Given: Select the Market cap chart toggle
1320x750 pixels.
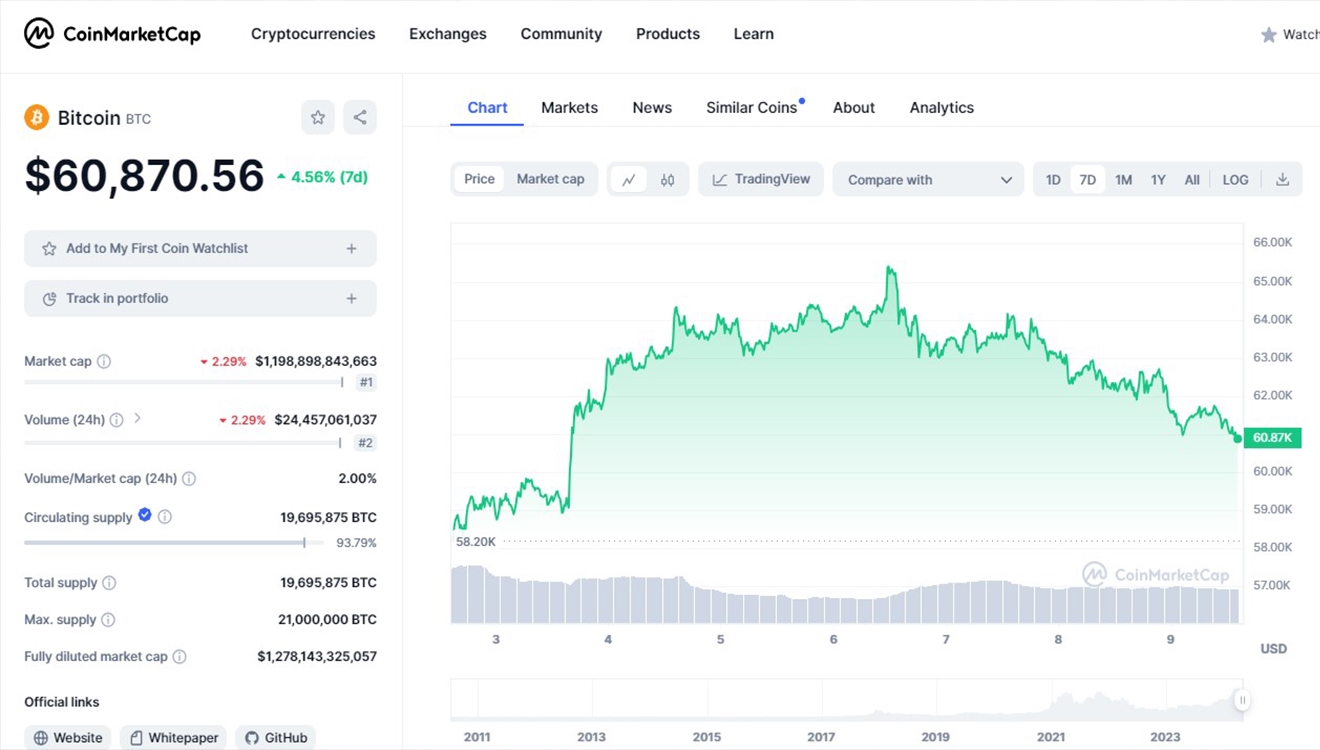Looking at the screenshot, I should pyautogui.click(x=550, y=179).
